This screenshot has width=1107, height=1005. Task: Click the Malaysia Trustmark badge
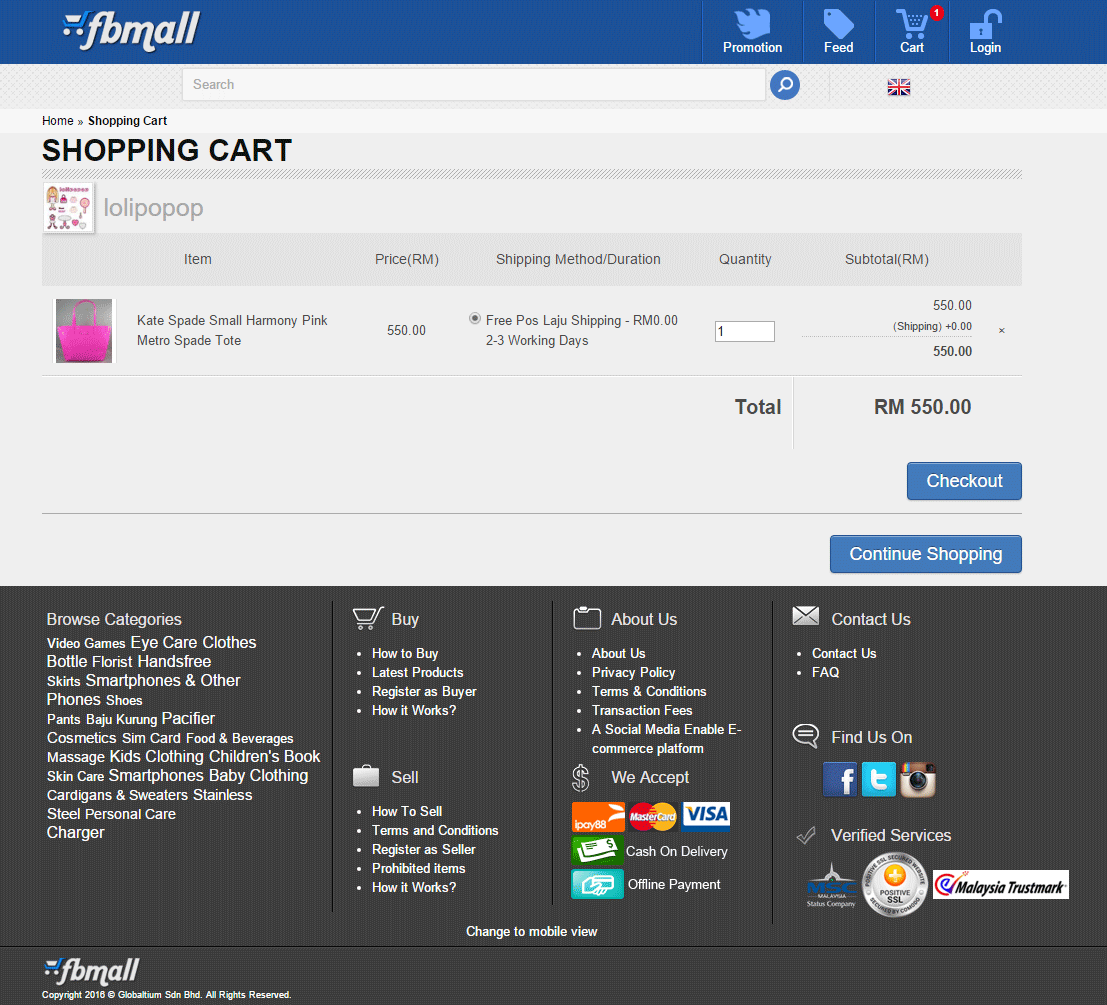point(1001,885)
